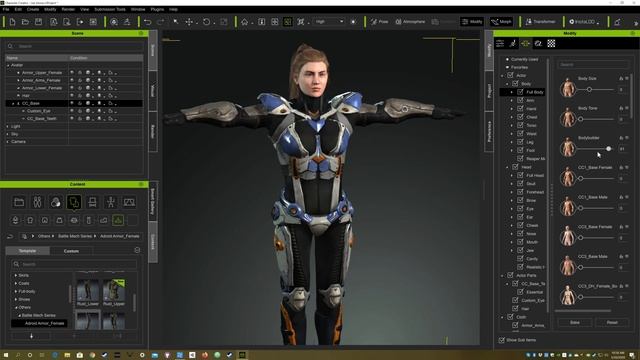
Task: Switch to the Custom tab in Content
Action: click(x=71, y=251)
